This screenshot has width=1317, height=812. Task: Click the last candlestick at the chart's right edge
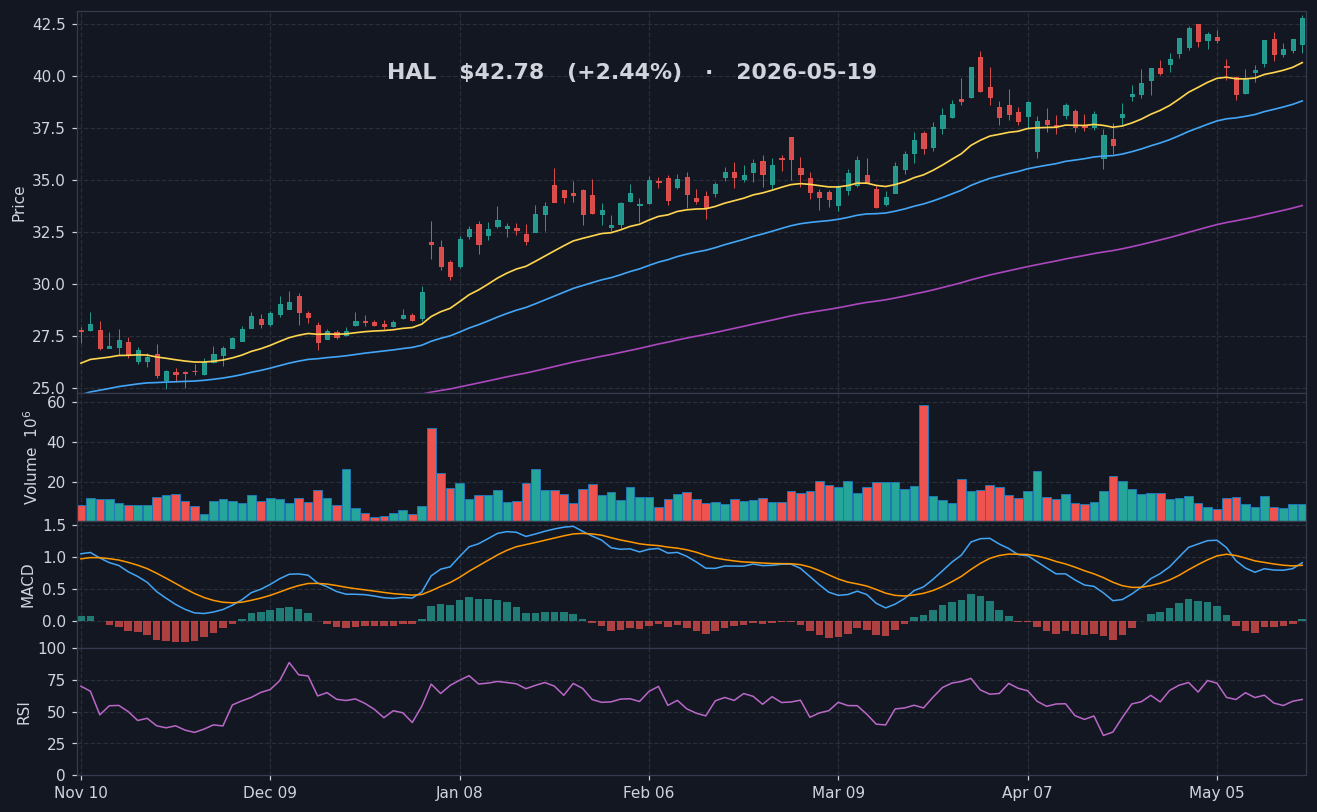tap(1302, 32)
